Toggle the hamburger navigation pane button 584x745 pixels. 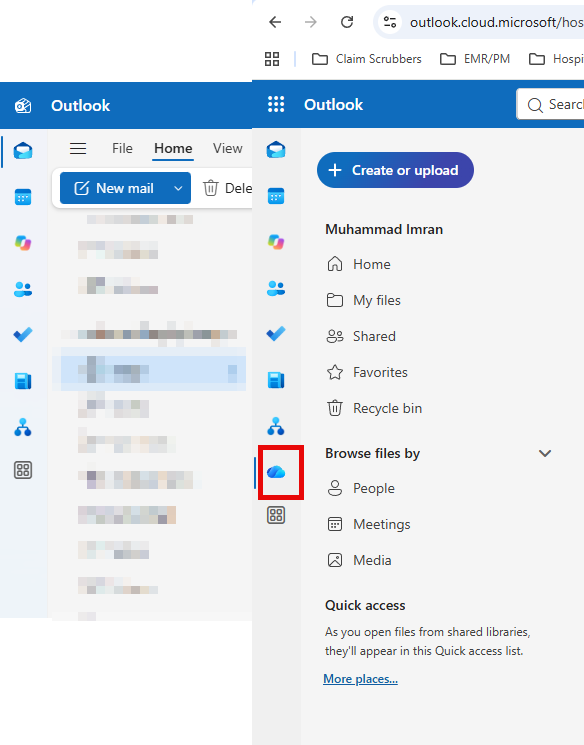coord(78,149)
